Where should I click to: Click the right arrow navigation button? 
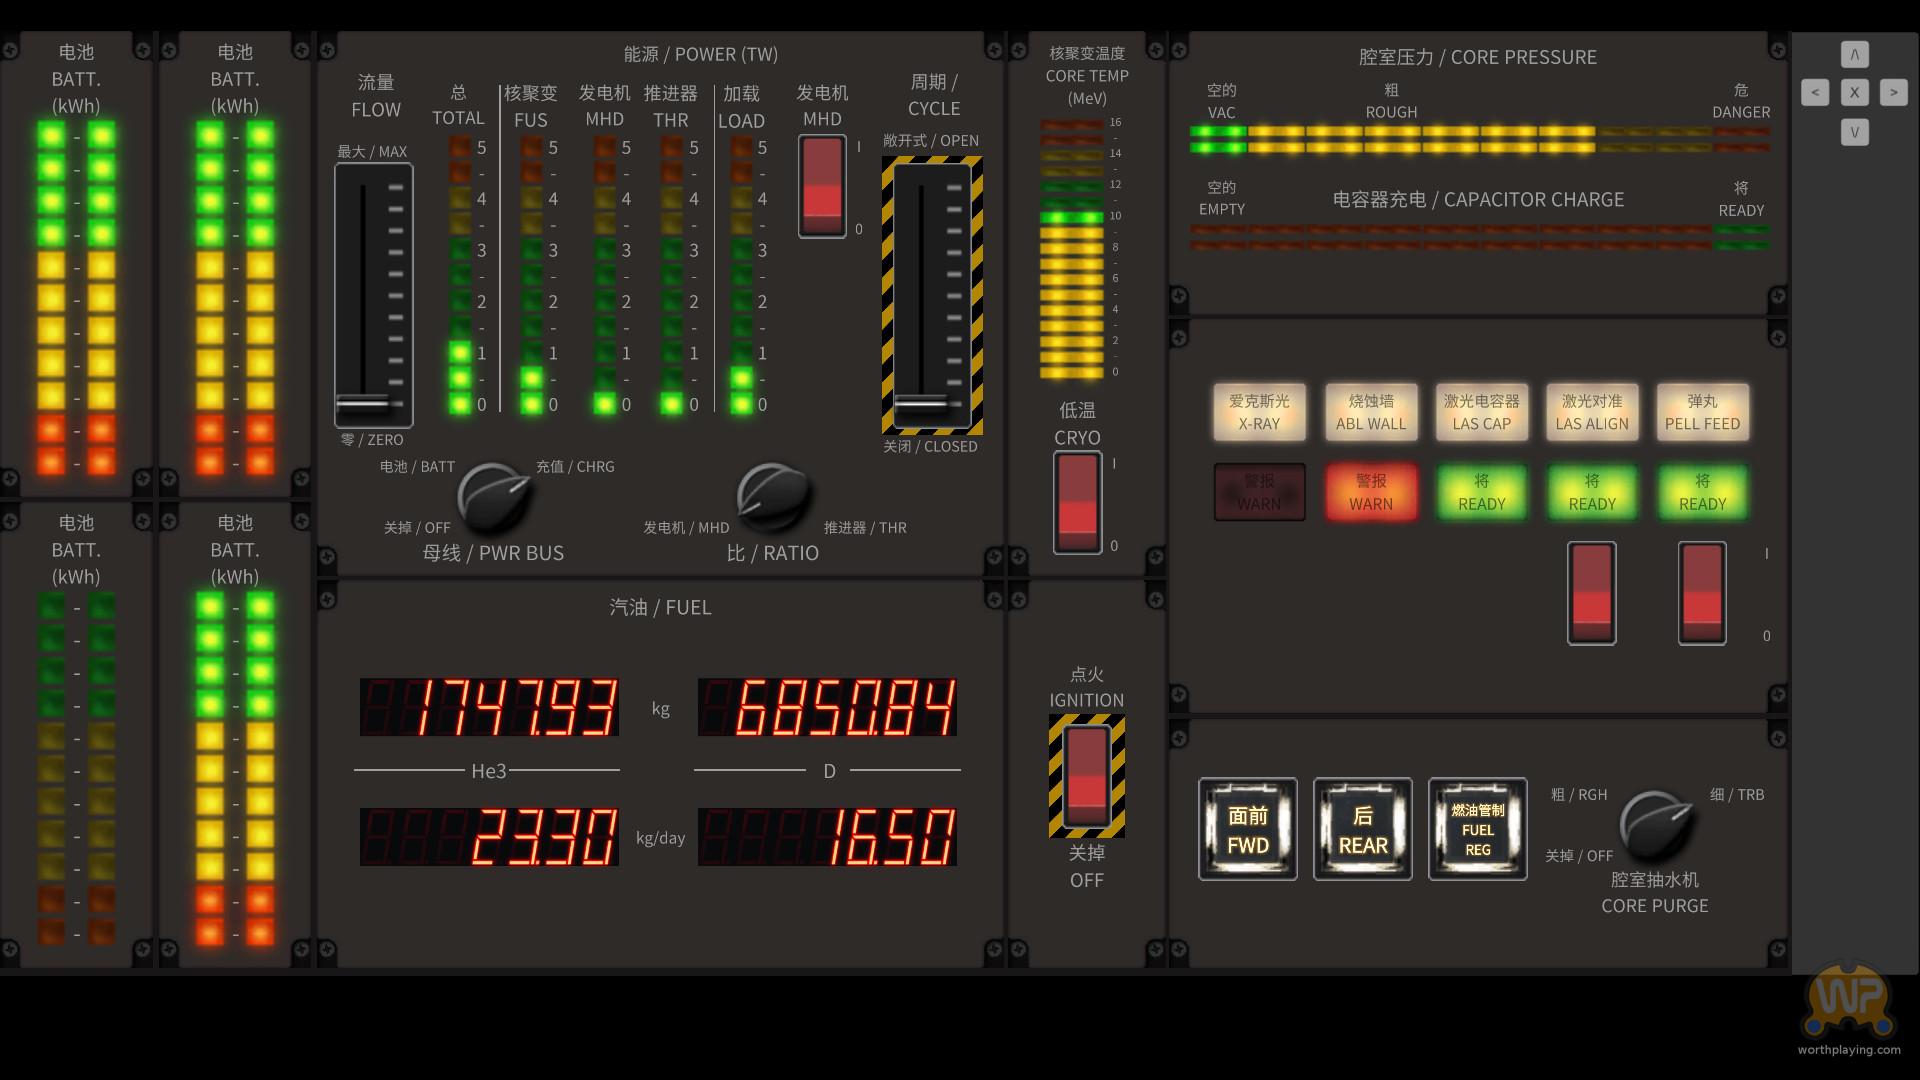click(x=1893, y=93)
